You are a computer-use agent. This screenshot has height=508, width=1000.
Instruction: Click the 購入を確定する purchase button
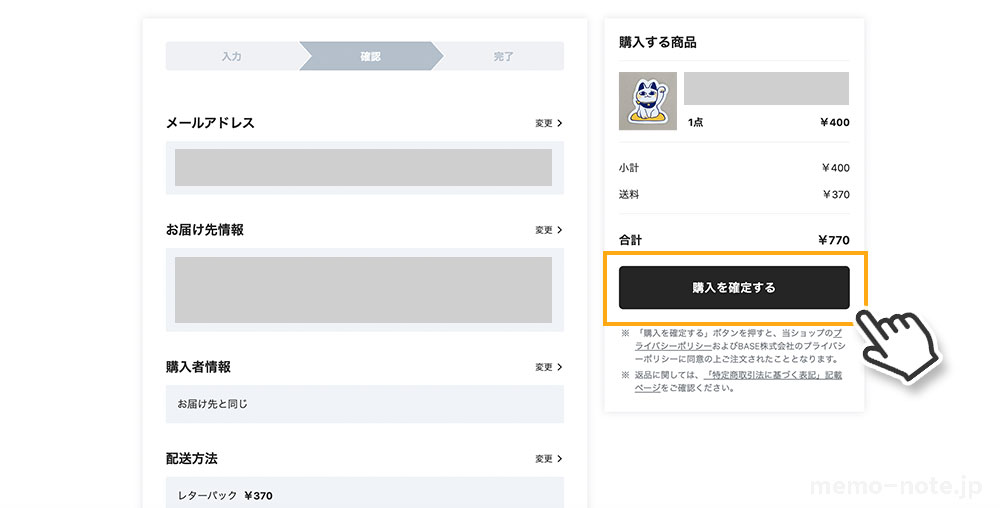[x=734, y=287]
